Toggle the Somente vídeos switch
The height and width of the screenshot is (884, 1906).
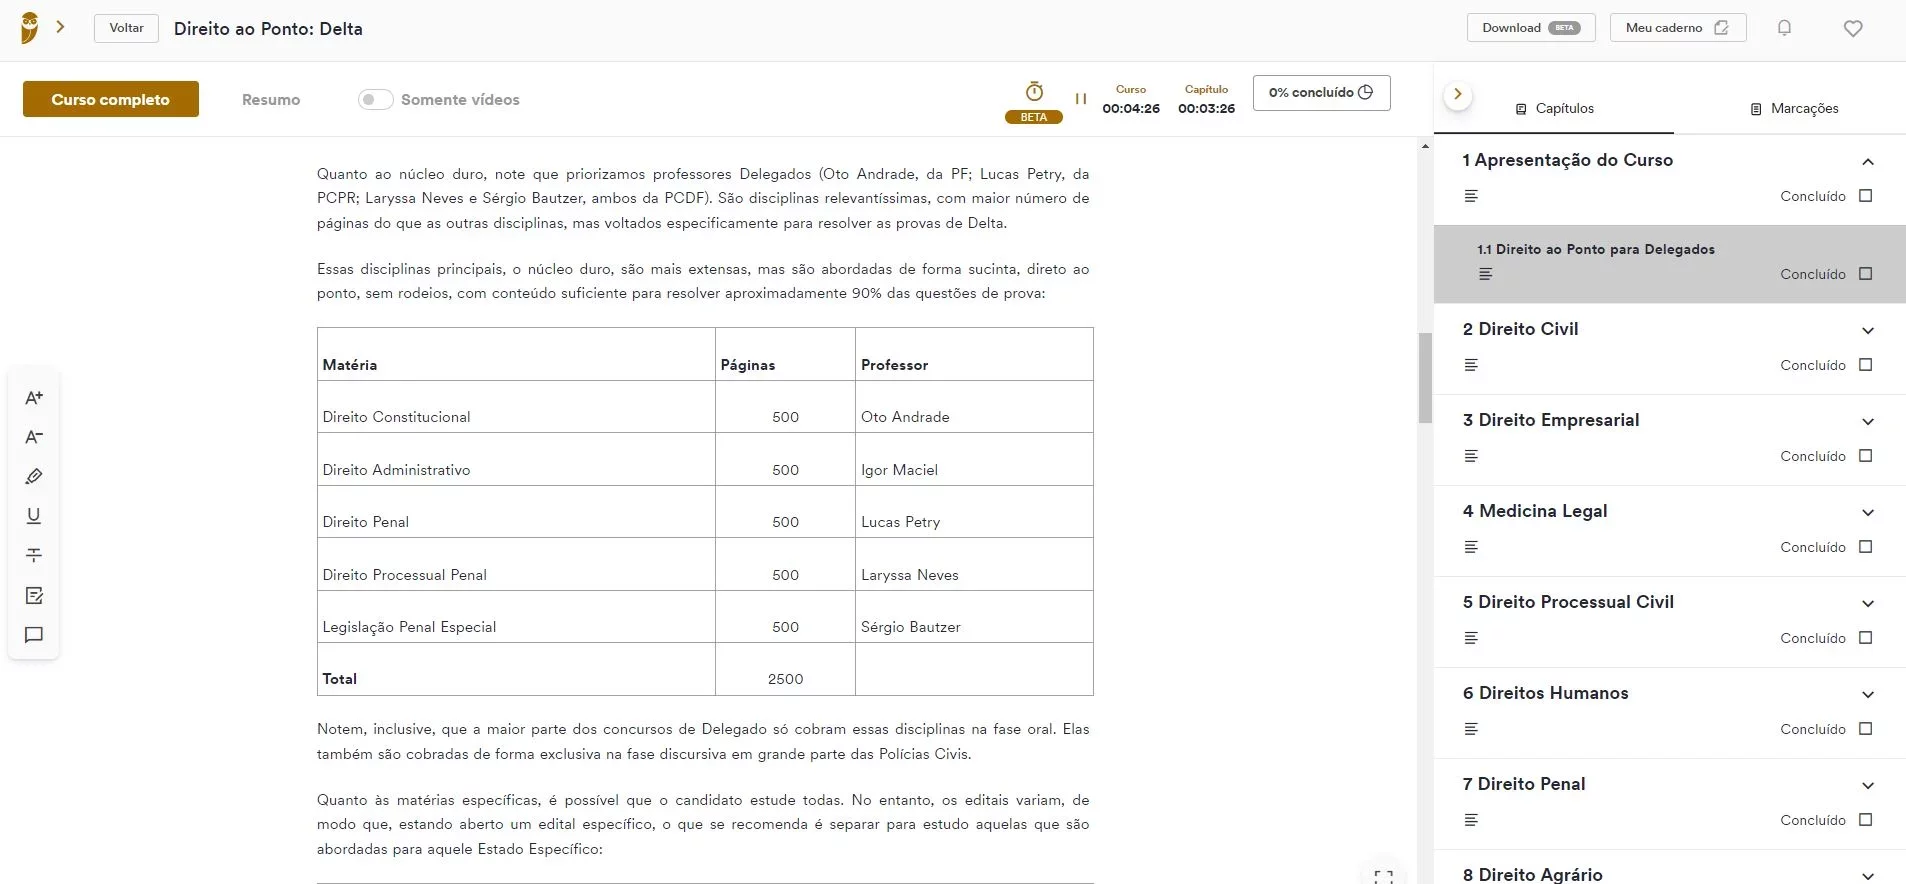(x=376, y=100)
